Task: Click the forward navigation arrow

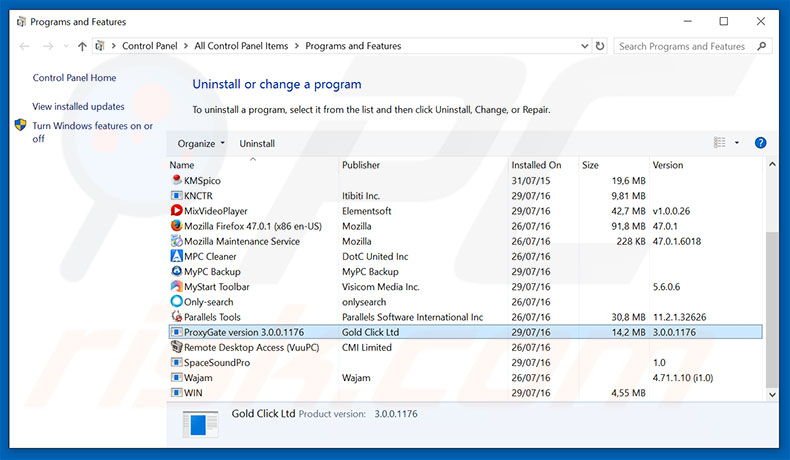Action: pyautogui.click(x=48, y=46)
